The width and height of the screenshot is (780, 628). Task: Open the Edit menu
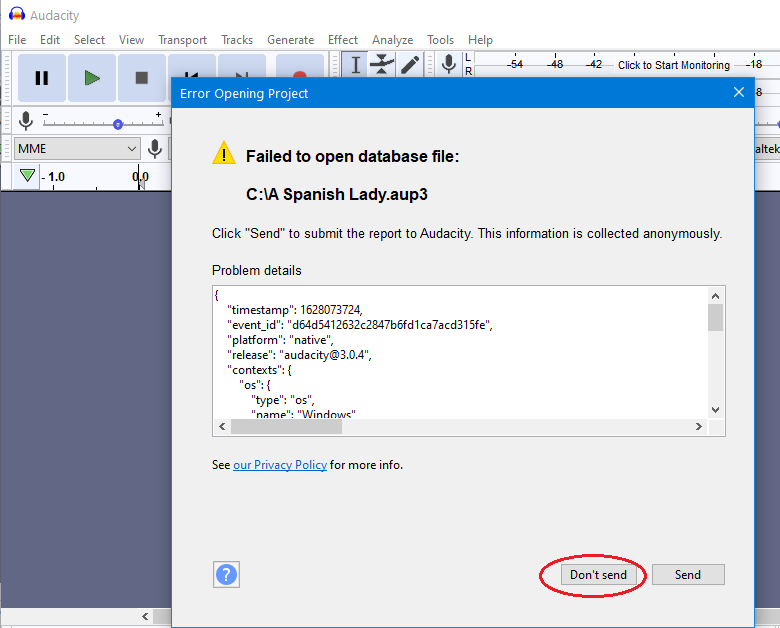pyautogui.click(x=50, y=40)
